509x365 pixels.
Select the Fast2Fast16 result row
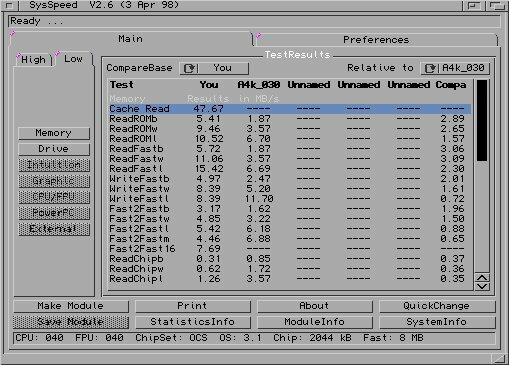tap(290, 249)
